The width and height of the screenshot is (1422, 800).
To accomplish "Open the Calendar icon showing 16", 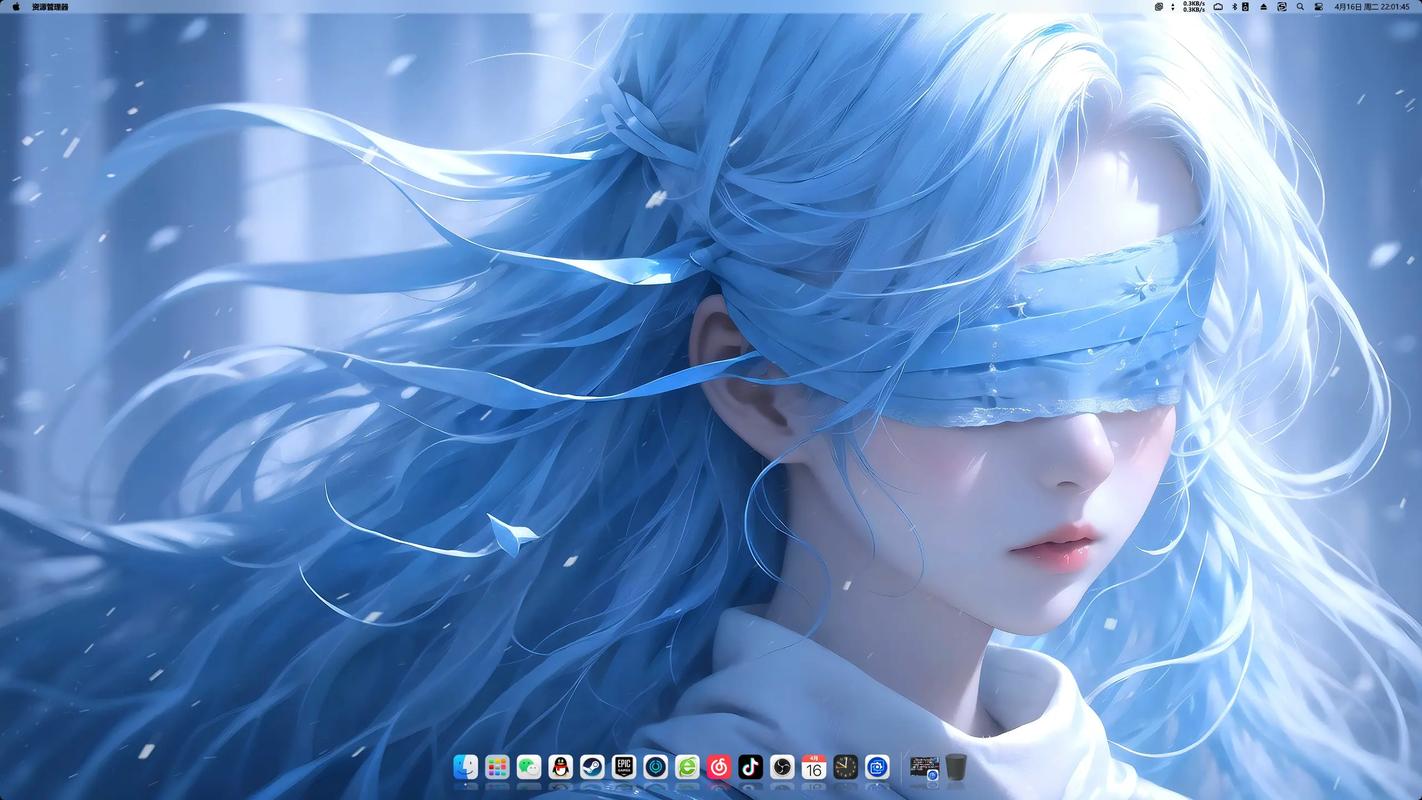I will coord(814,767).
